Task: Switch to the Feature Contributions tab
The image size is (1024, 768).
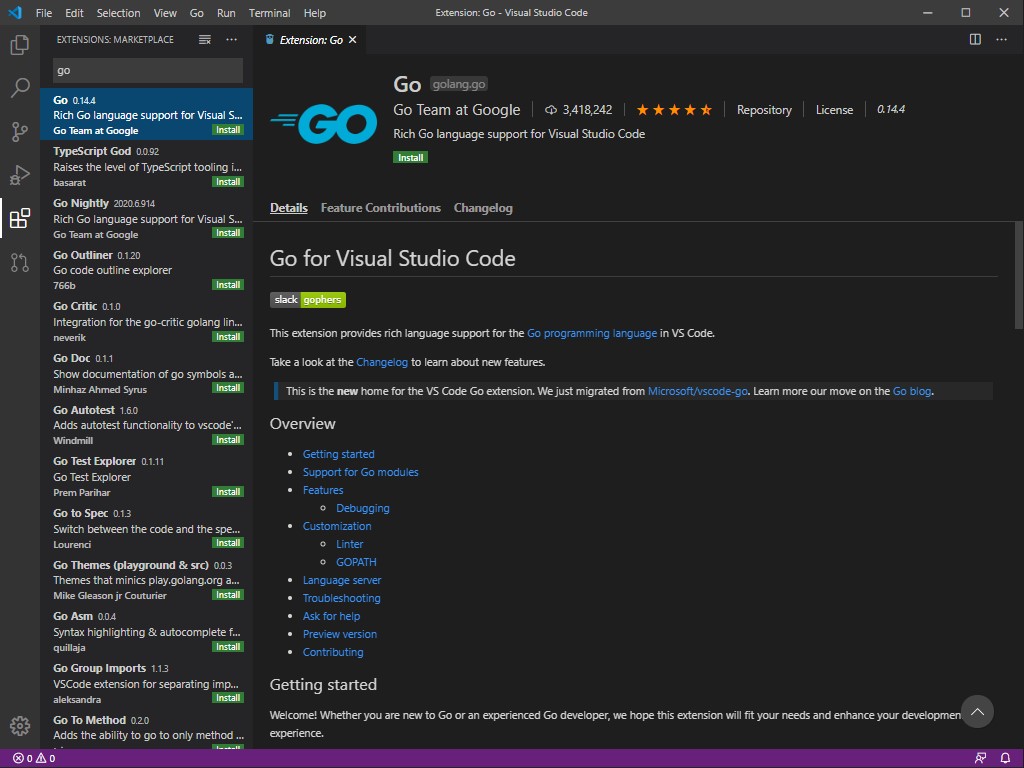Action: 380,207
